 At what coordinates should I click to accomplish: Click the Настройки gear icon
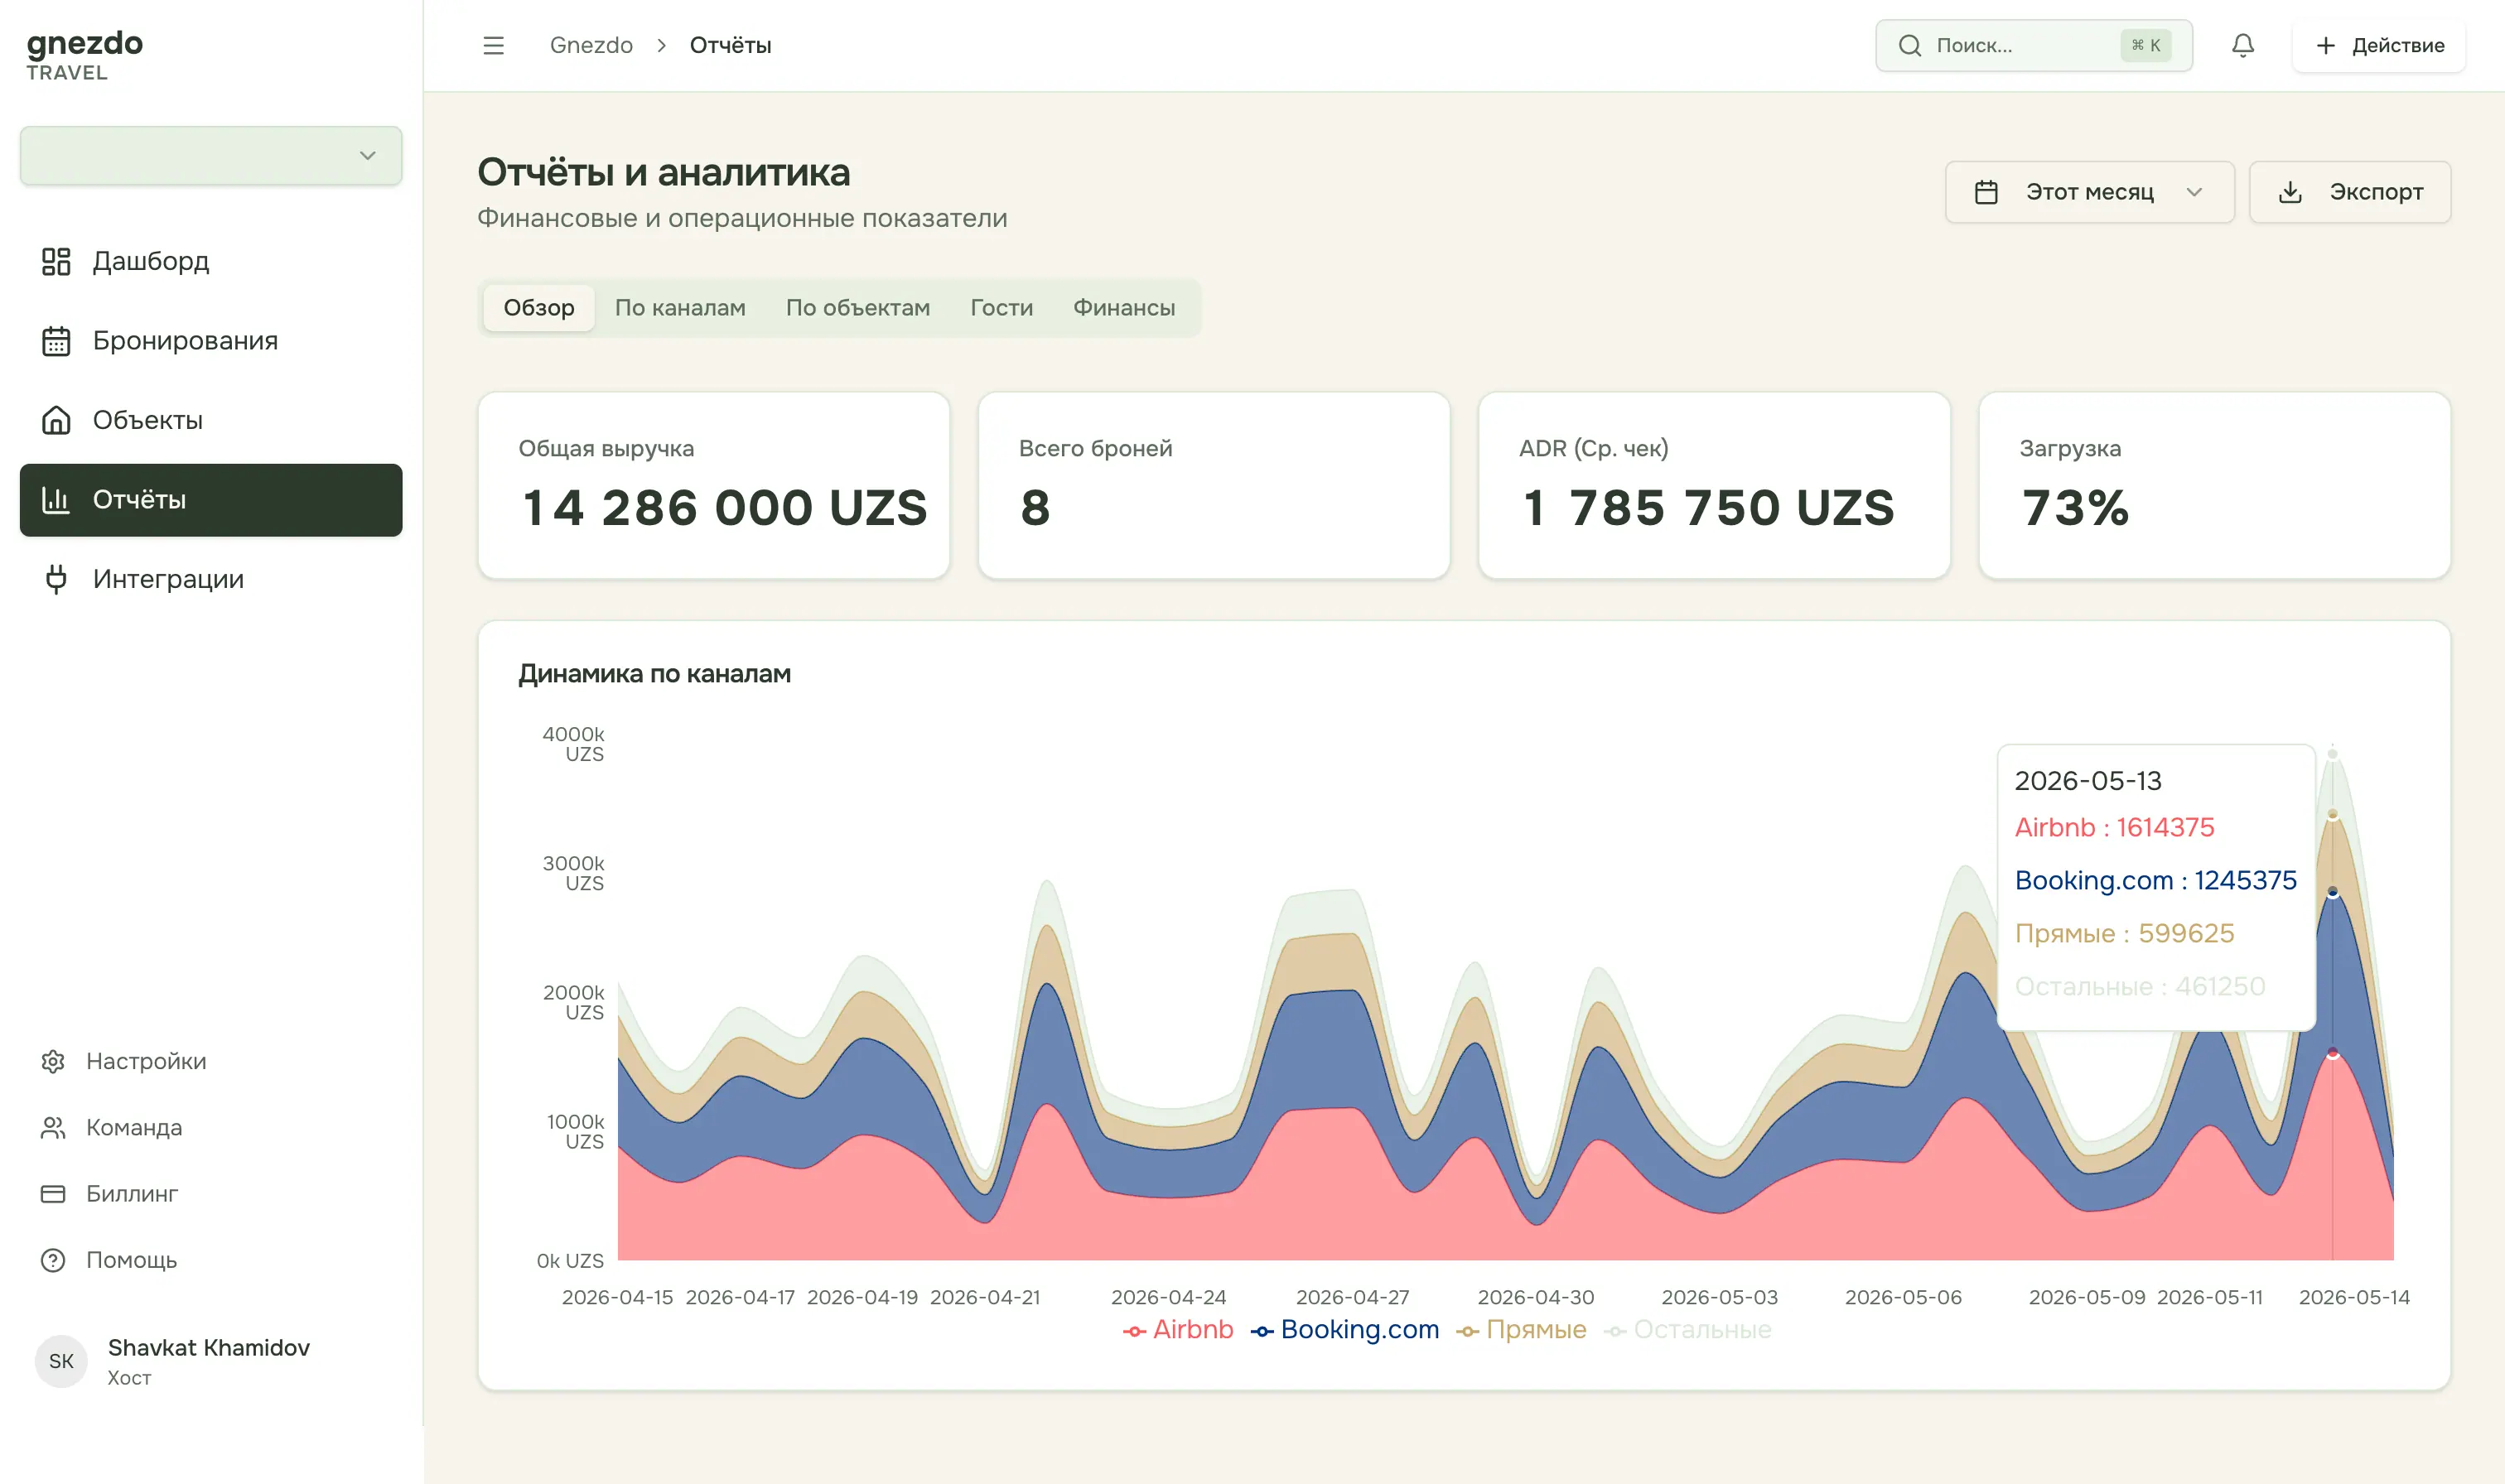pyautogui.click(x=53, y=1061)
